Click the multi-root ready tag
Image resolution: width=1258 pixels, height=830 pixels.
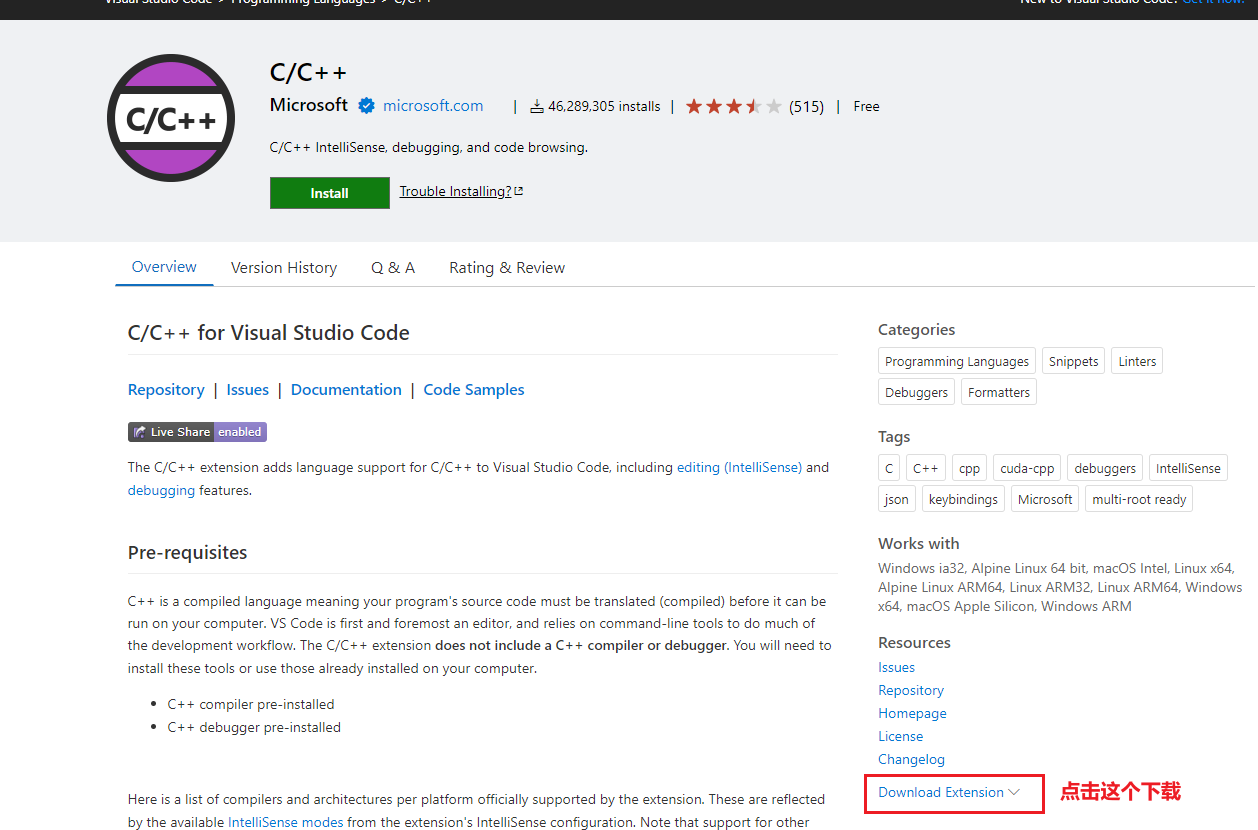pos(1139,499)
